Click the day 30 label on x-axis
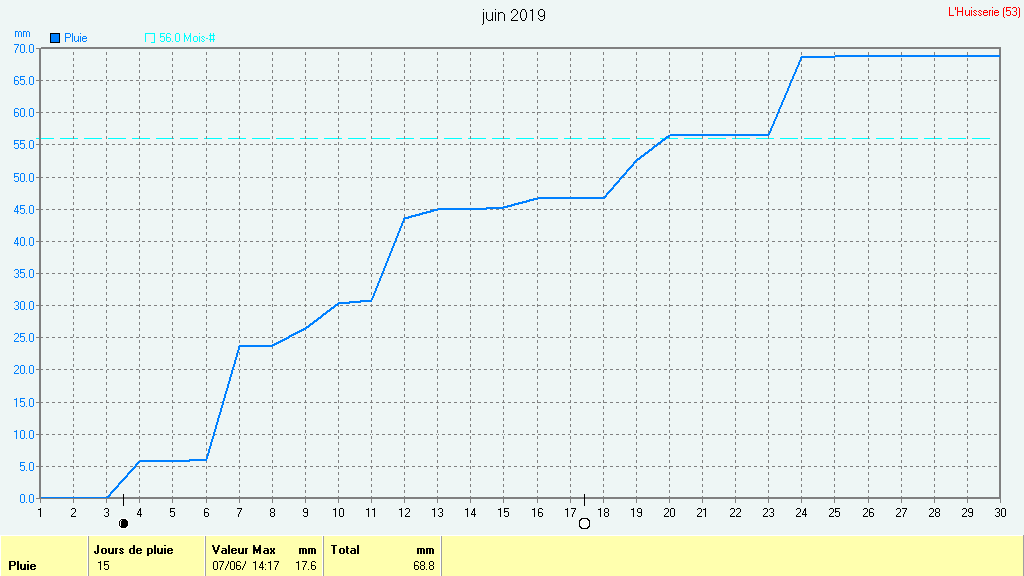 (1000, 513)
